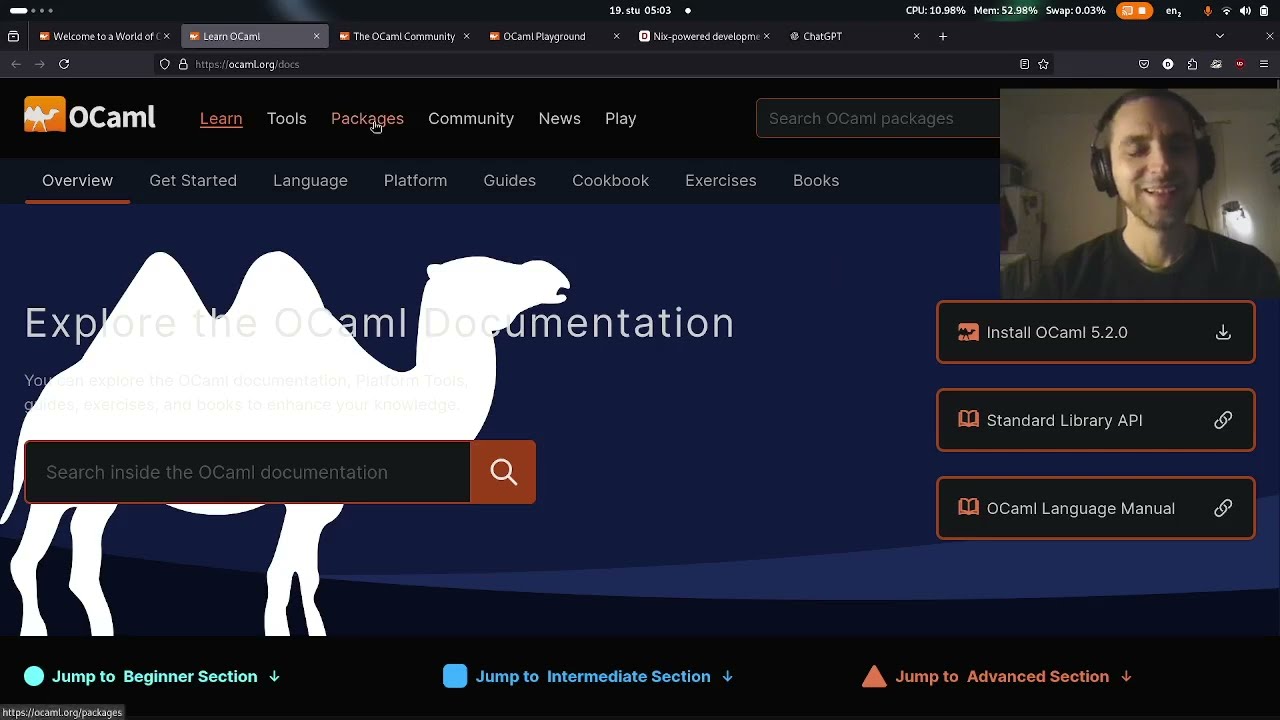This screenshot has width=1280, height=720.
Task: Open the News menu item
Action: pos(559,118)
